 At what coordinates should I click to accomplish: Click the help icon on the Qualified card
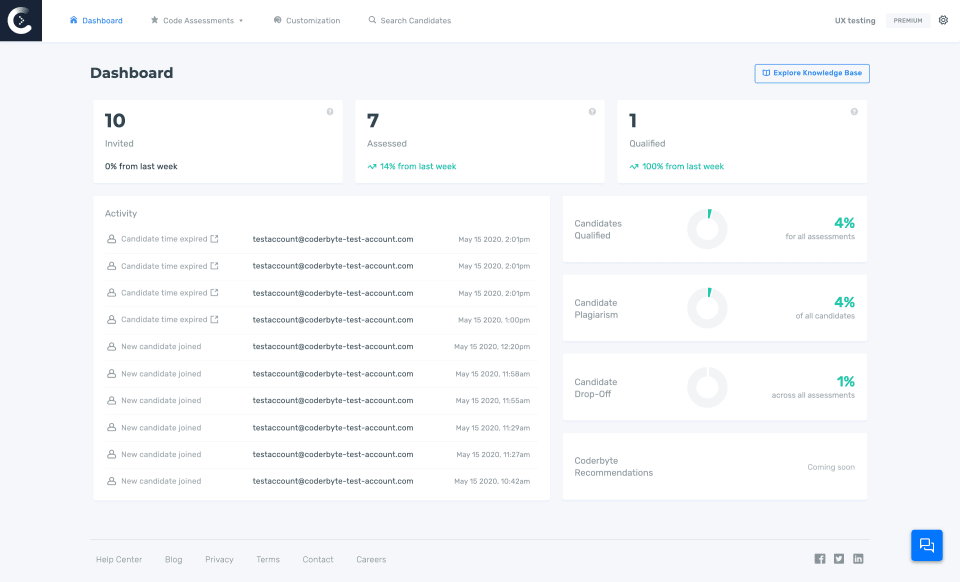pyautogui.click(x=854, y=112)
